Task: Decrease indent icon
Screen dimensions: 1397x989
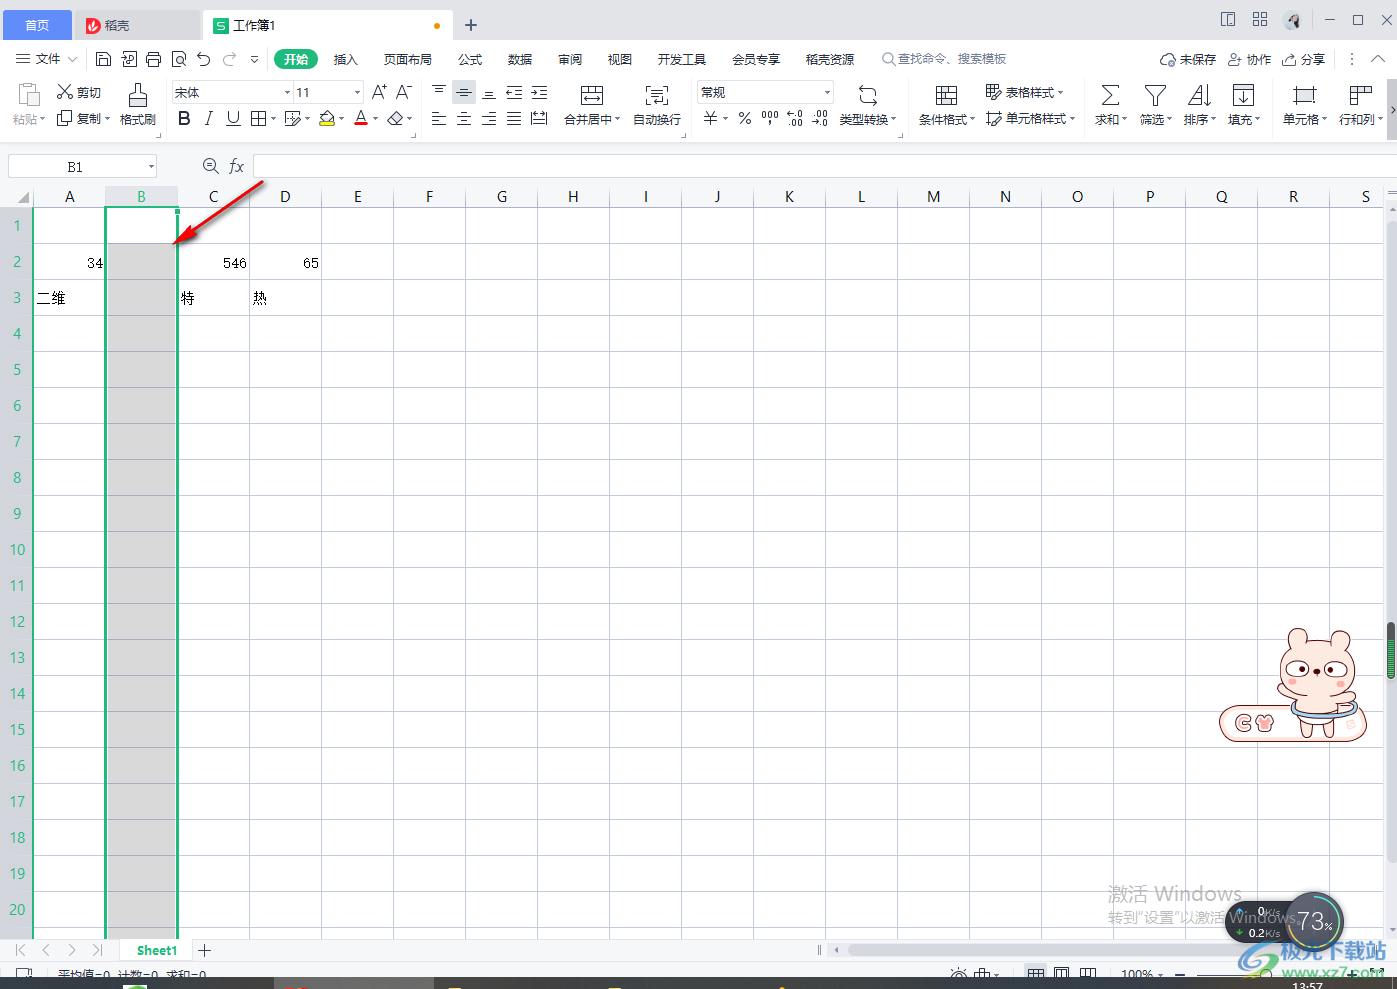Action: tap(514, 92)
